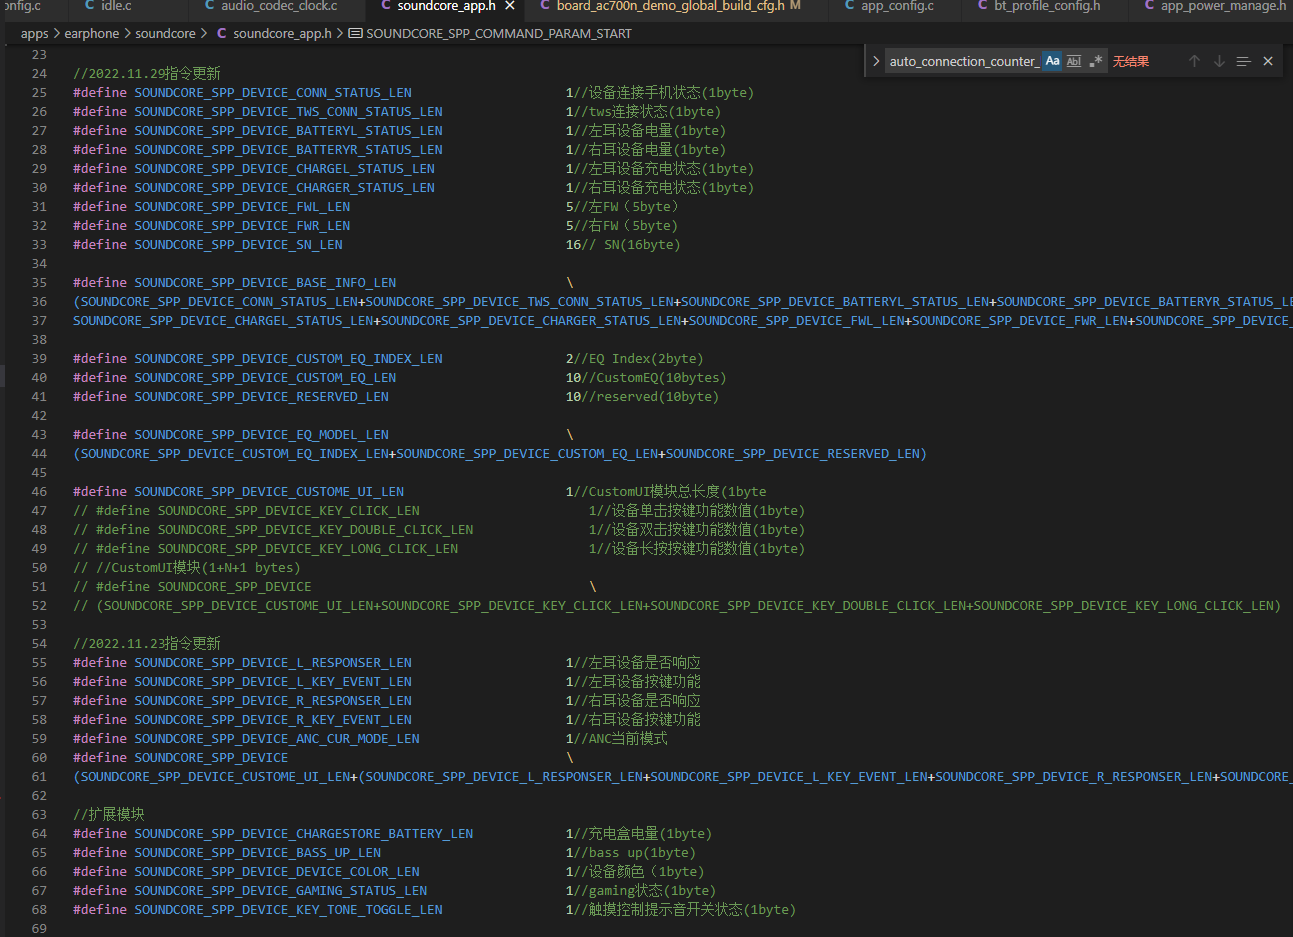This screenshot has height=937, width=1293.
Task: Click SOUNDCORE_SPP_DEVICE_BASS_UP_LEN on line 65
Action: (258, 853)
